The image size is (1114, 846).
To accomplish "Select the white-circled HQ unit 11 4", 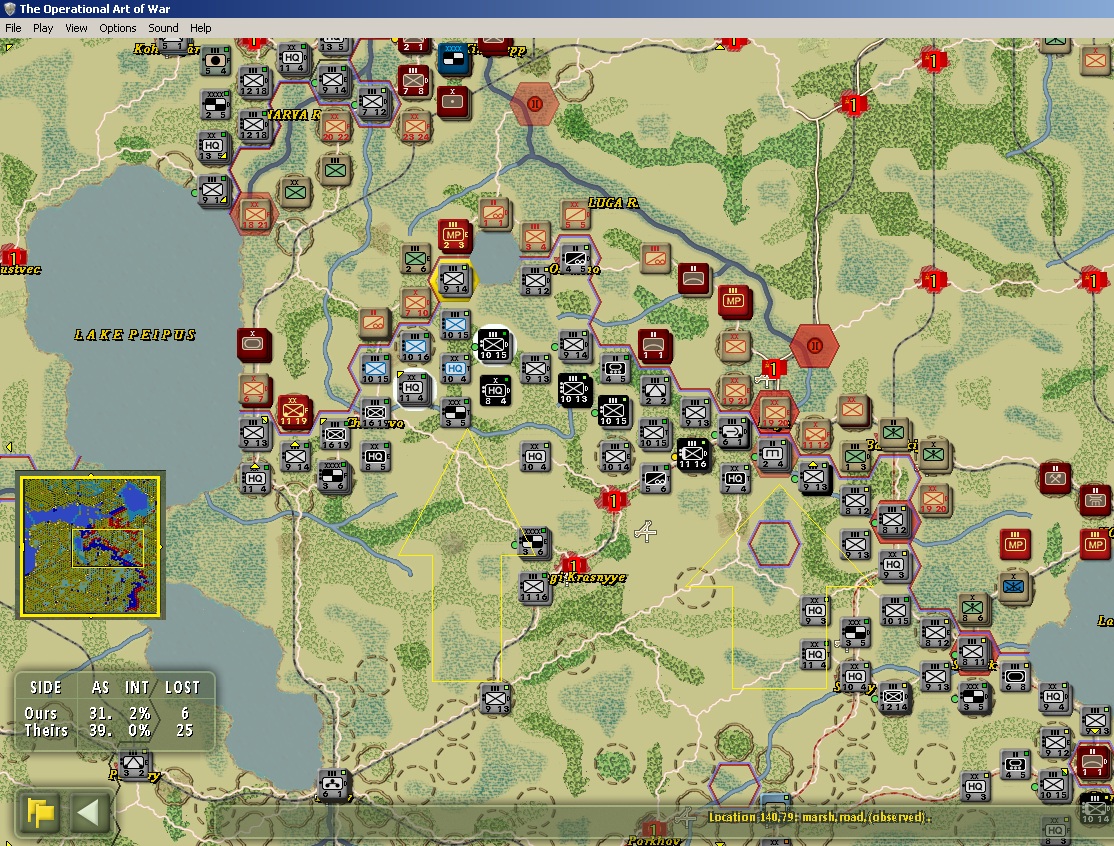I will point(413,389).
